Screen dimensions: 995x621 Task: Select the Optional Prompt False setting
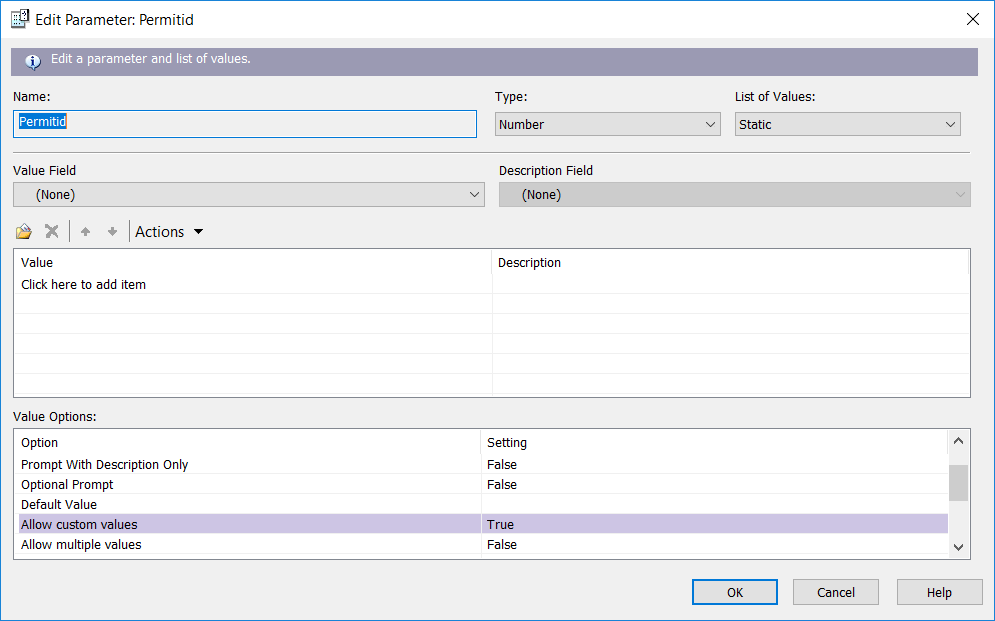coord(714,485)
